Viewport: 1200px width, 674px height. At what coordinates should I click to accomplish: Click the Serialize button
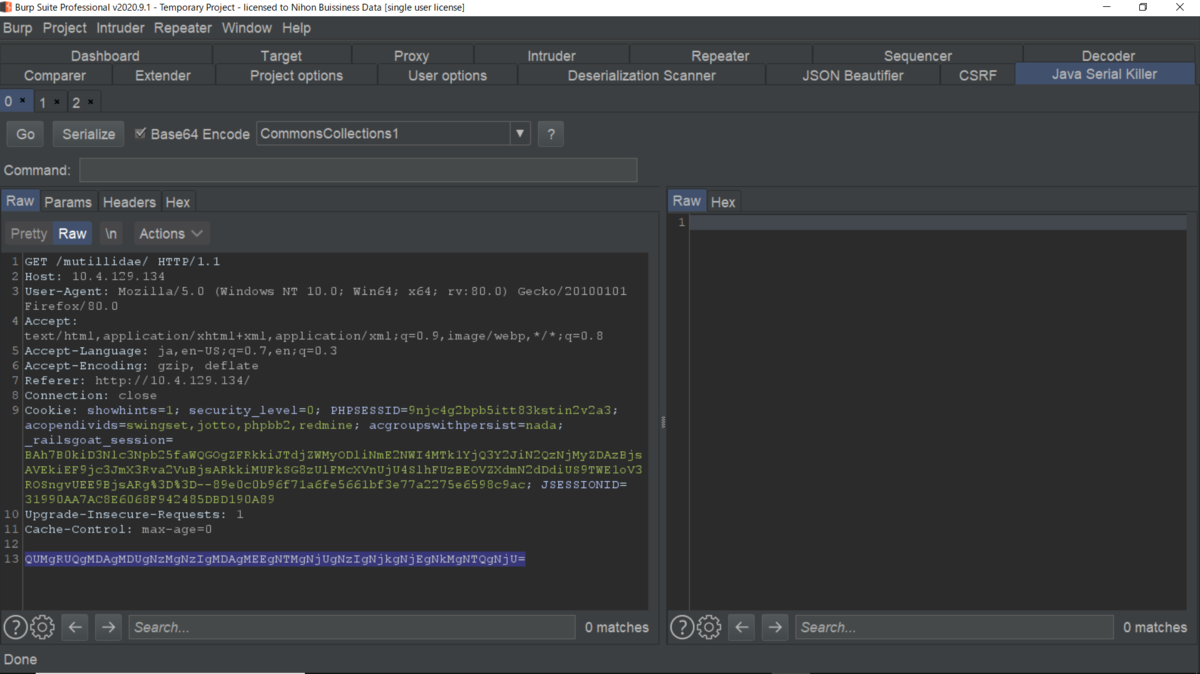click(89, 134)
